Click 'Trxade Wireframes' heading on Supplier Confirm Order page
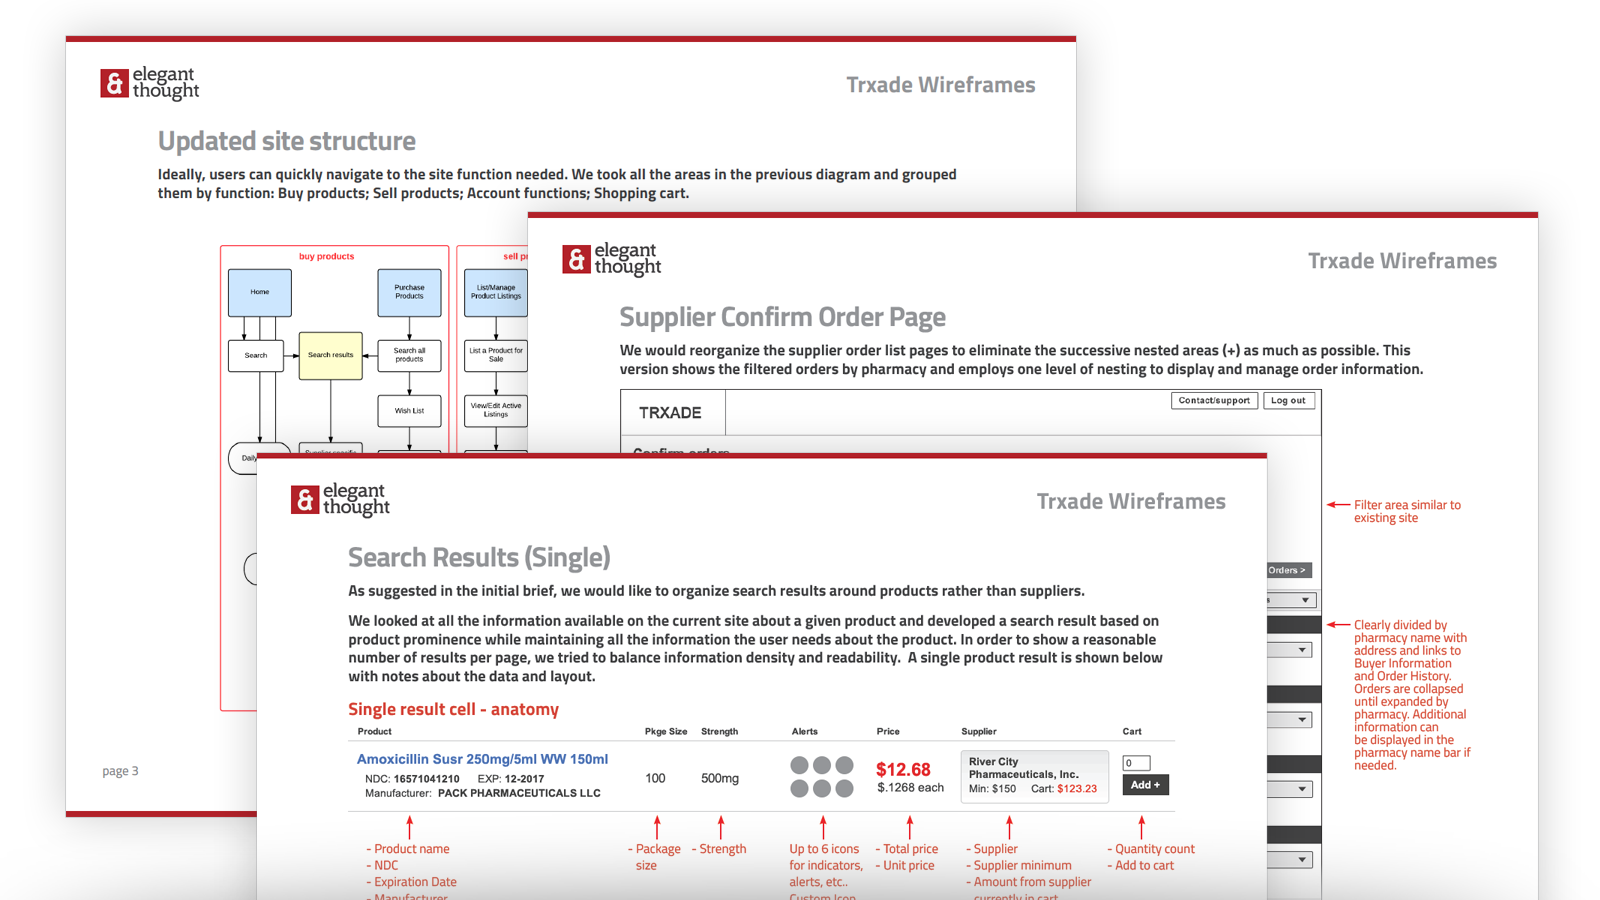 pyautogui.click(x=1402, y=261)
